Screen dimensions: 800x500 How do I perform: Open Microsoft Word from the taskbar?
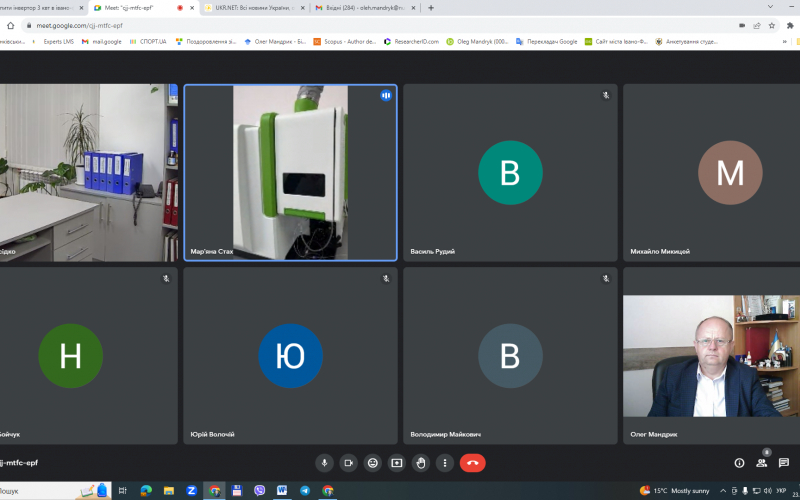282,491
